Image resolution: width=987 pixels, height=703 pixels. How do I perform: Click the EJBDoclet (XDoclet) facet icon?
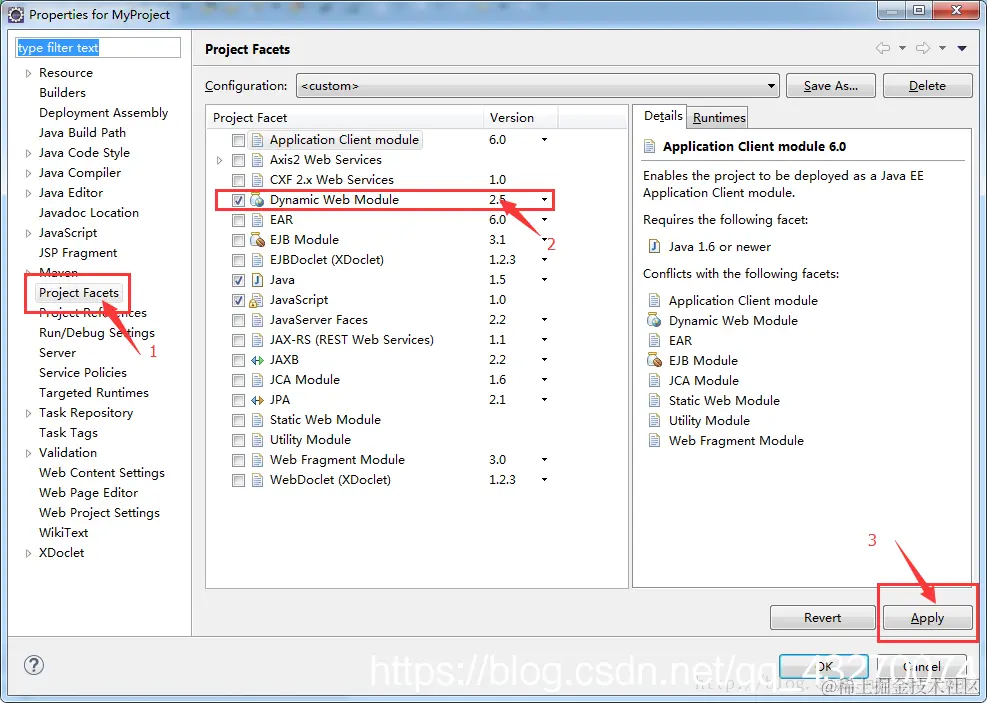pyautogui.click(x=257, y=260)
